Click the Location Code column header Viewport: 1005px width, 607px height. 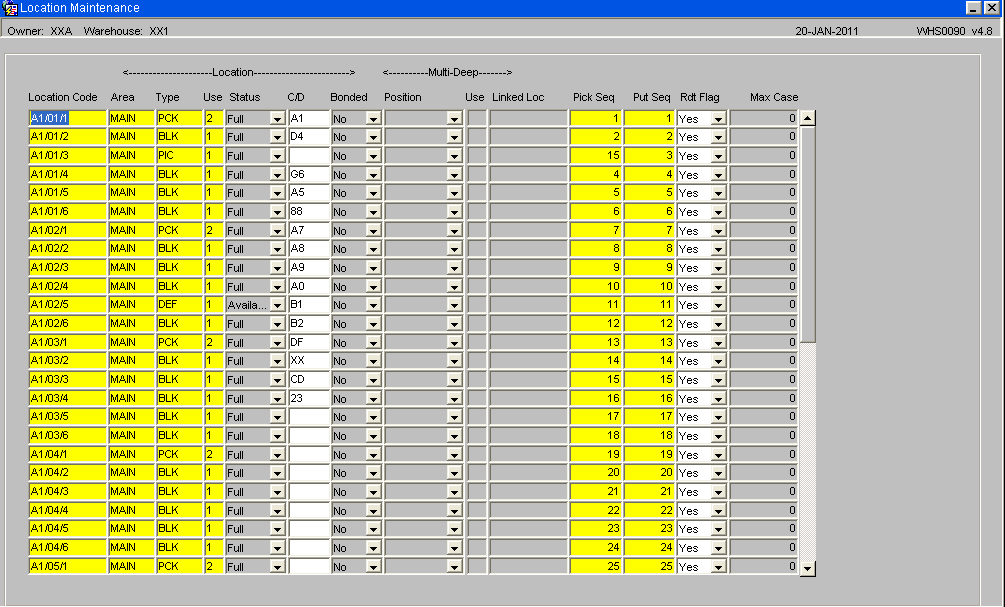pos(63,97)
